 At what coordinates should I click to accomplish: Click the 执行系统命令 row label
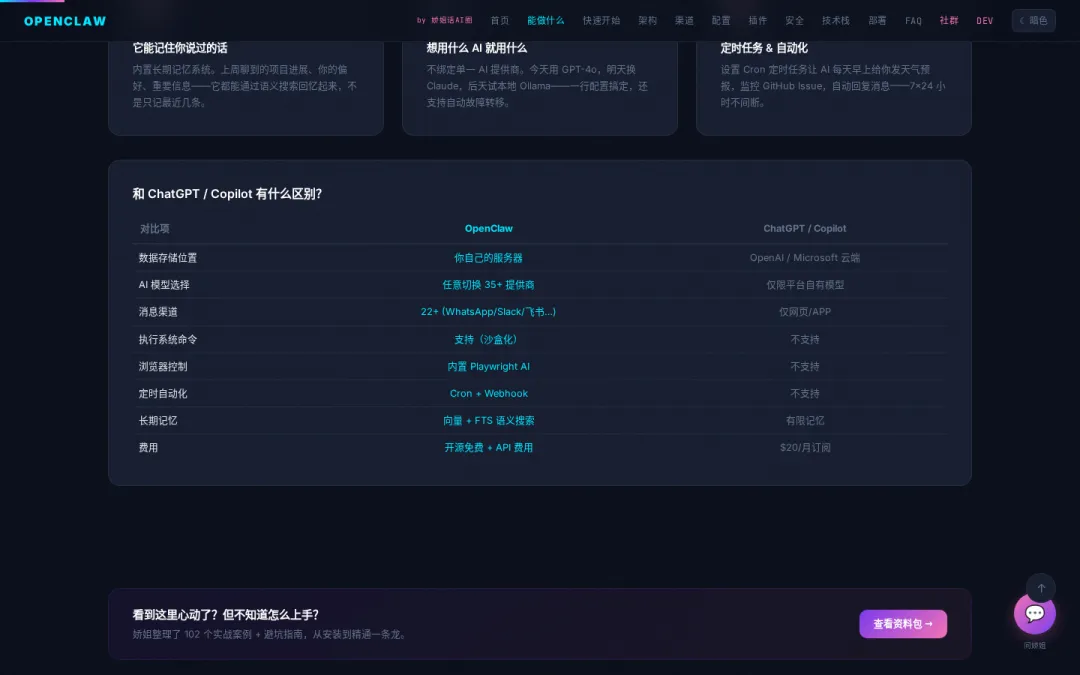167,340
